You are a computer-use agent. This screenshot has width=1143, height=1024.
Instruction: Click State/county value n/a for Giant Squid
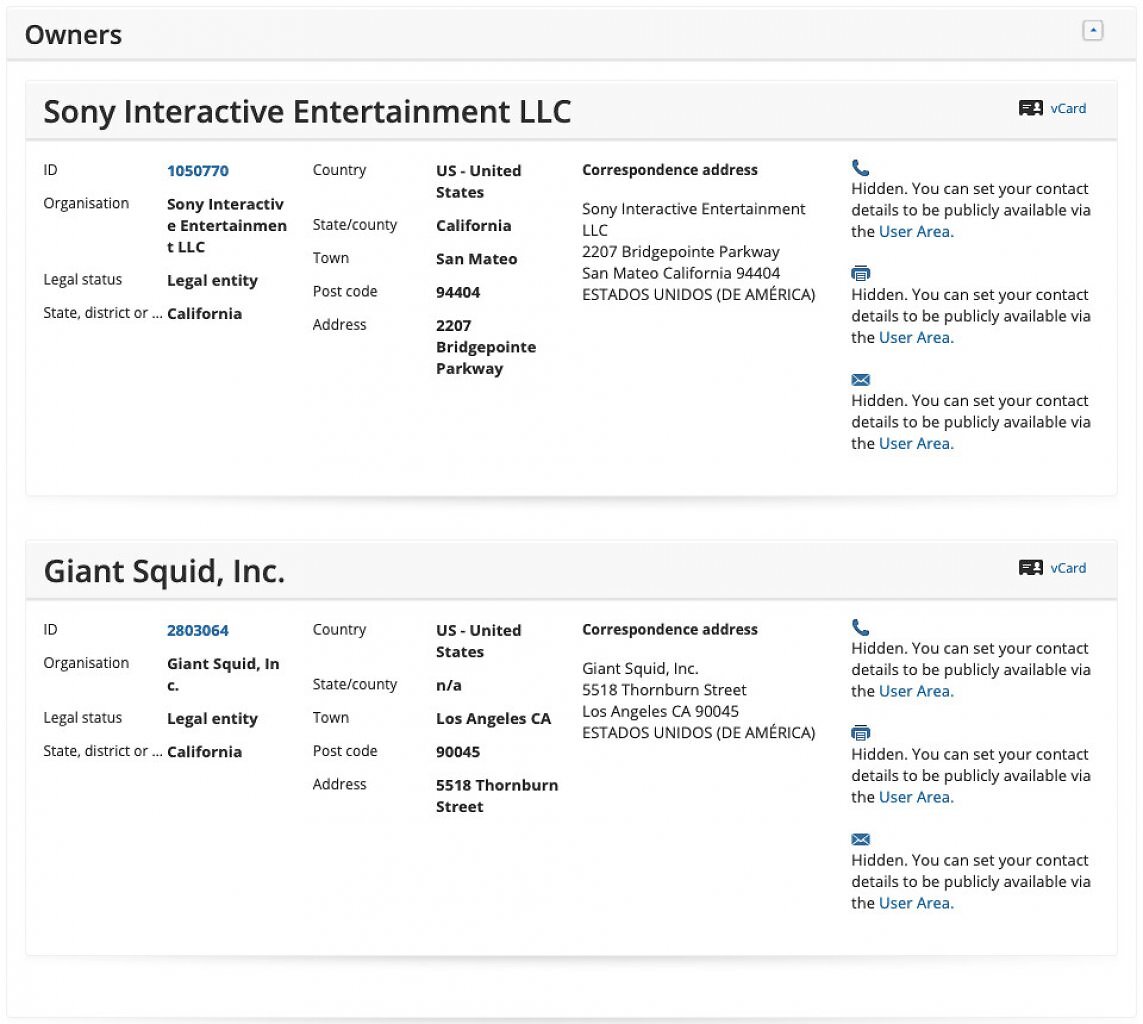pos(448,685)
